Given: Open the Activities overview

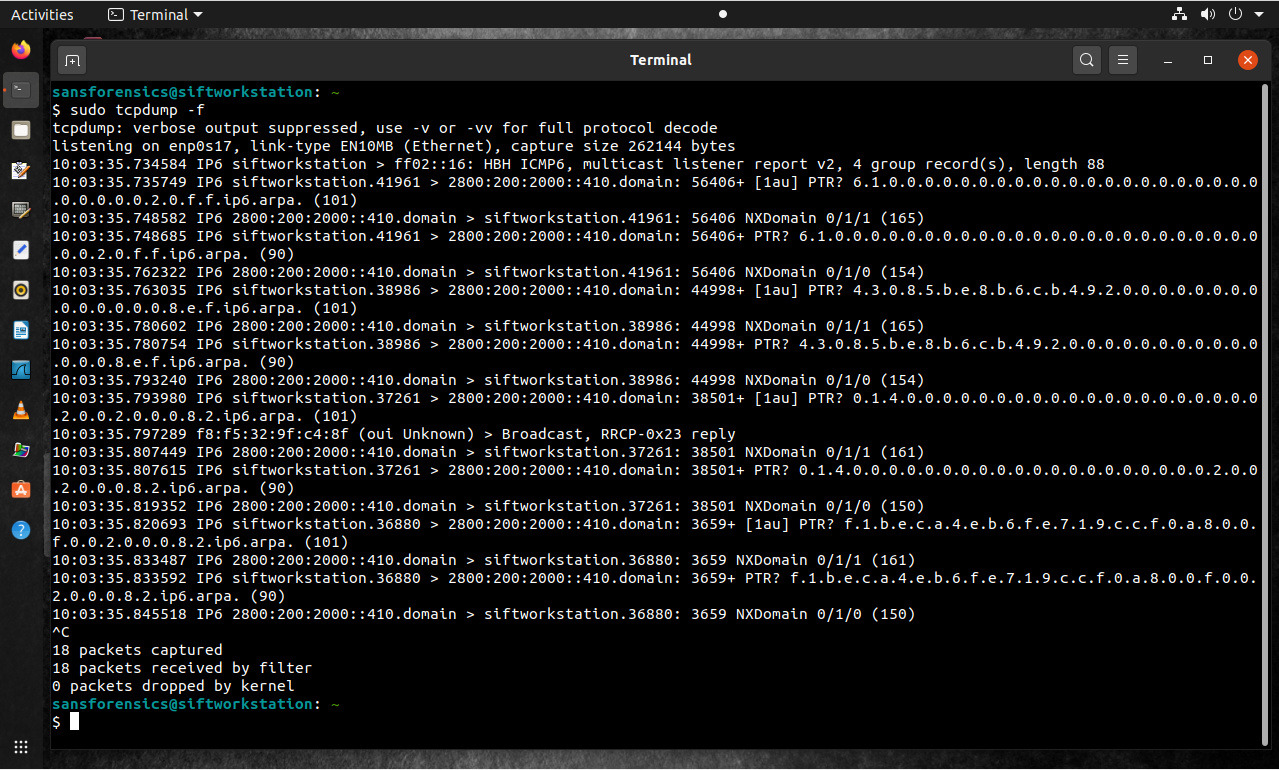Looking at the screenshot, I should (42, 14).
